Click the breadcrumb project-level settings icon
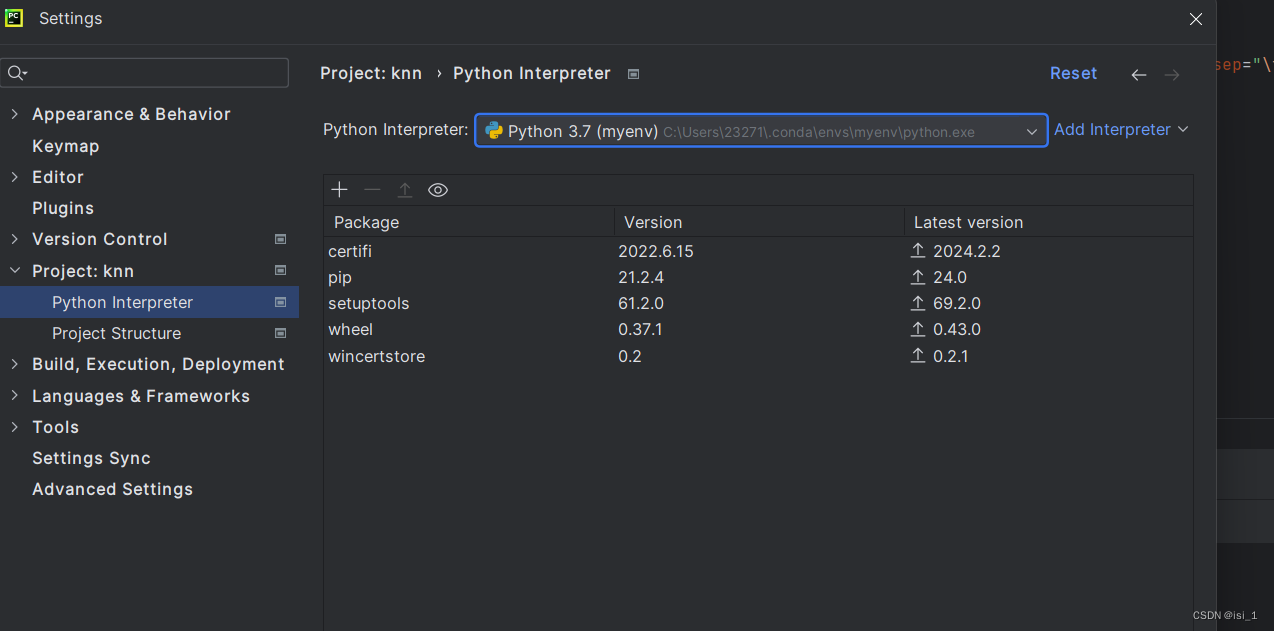Image resolution: width=1274 pixels, height=631 pixels. (x=633, y=74)
